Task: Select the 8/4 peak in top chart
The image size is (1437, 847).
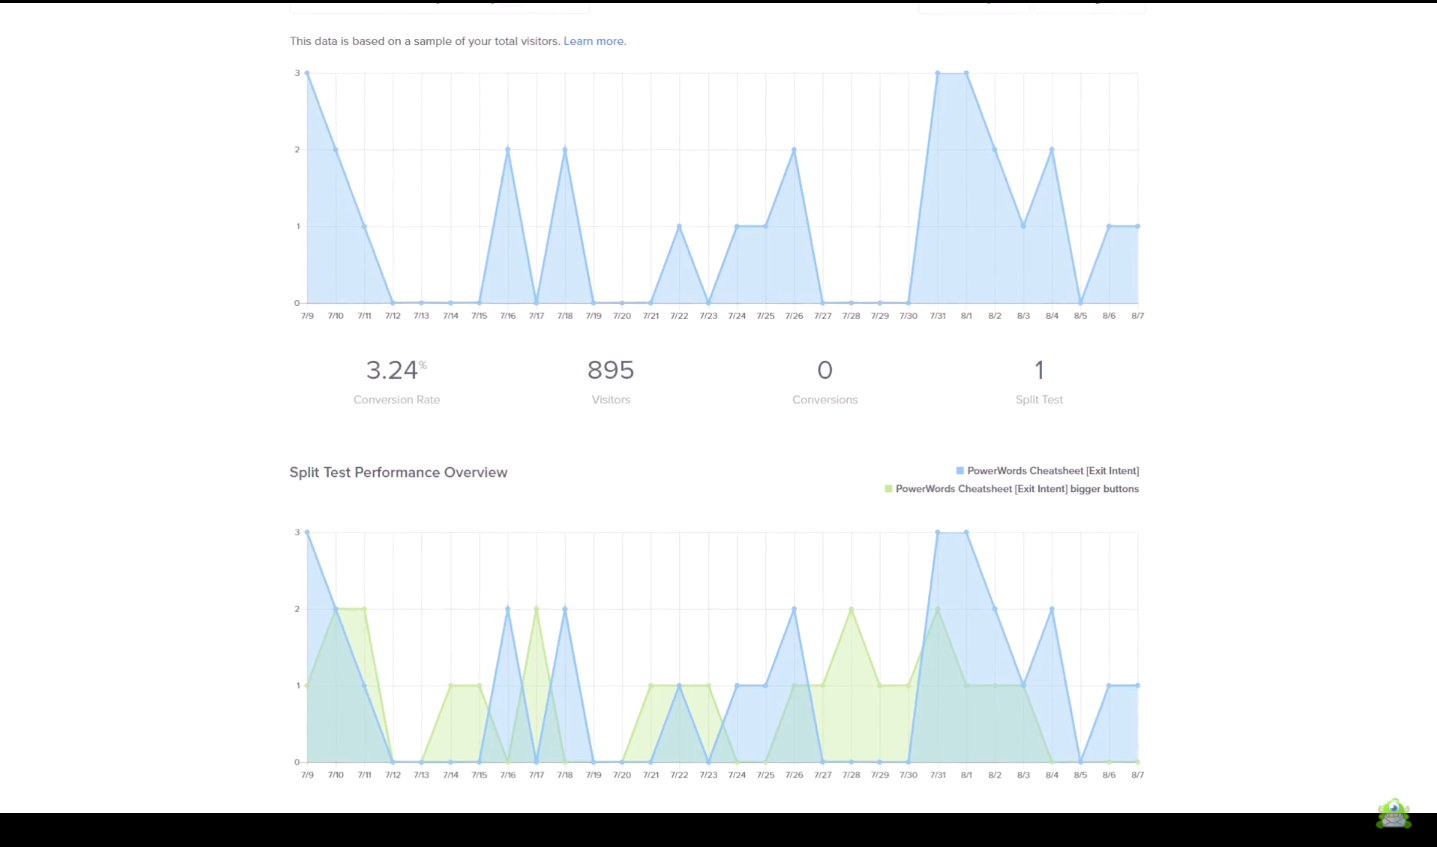Action: 1052,150
